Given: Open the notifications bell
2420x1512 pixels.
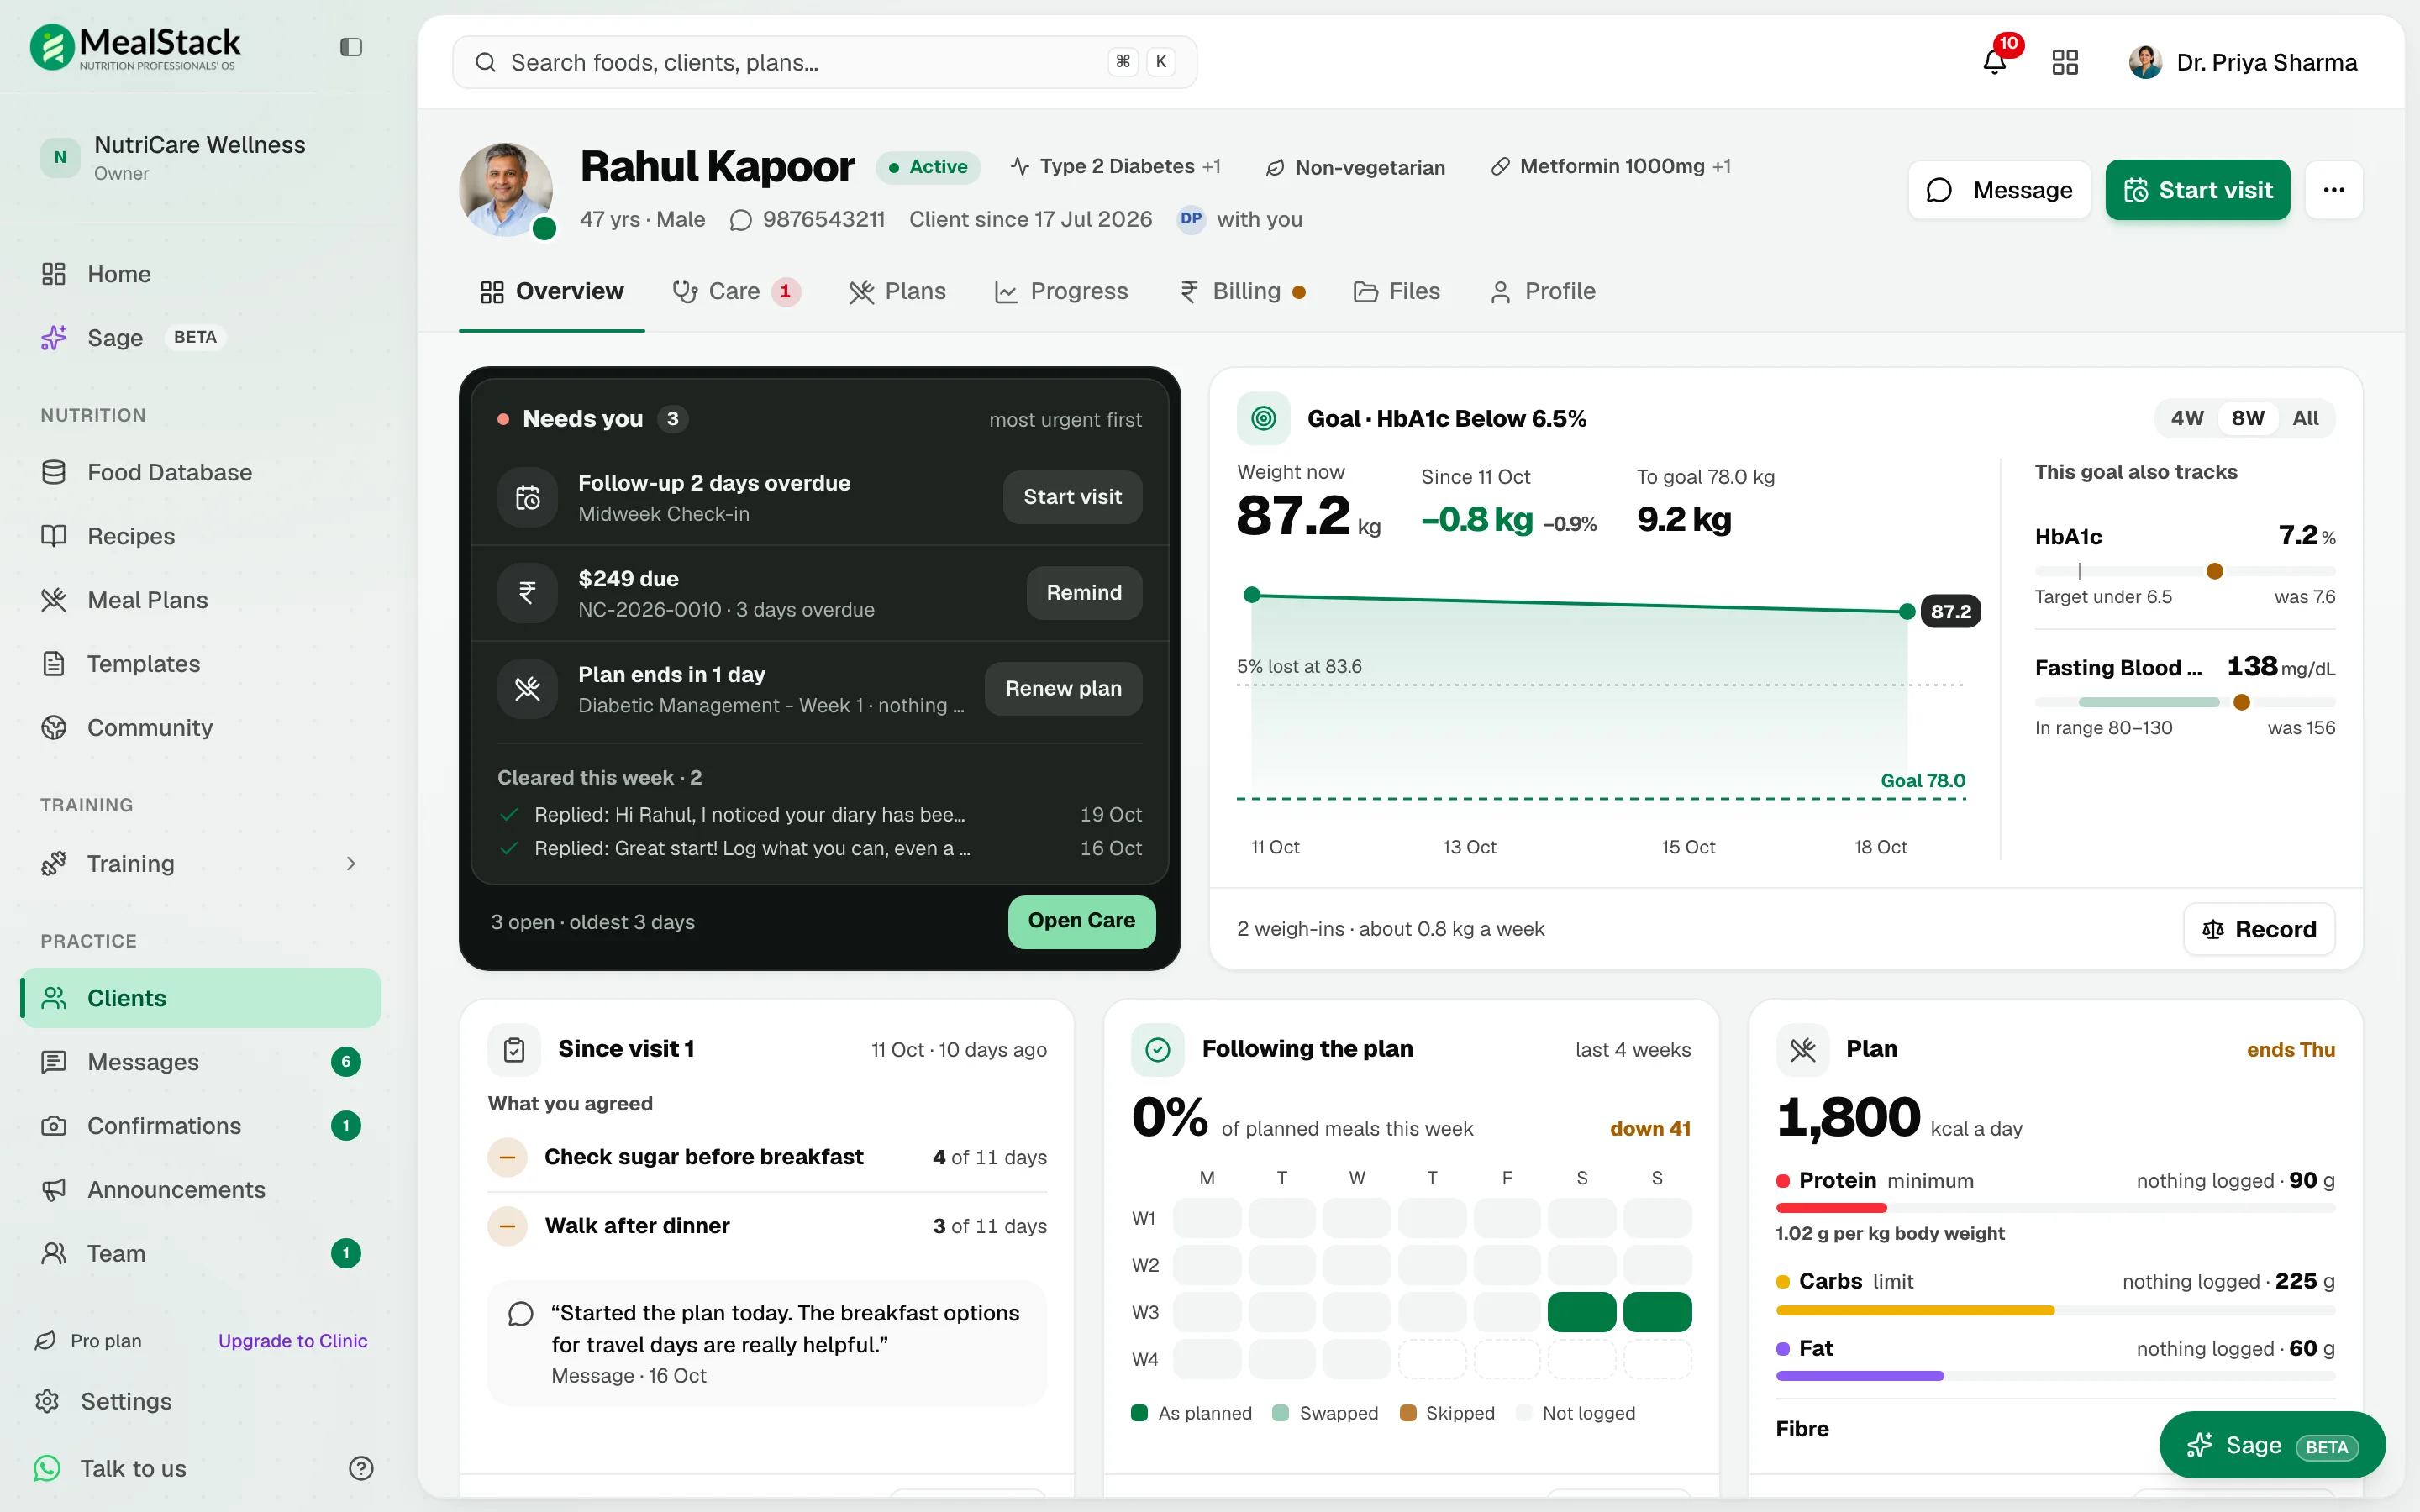Looking at the screenshot, I should (1994, 62).
